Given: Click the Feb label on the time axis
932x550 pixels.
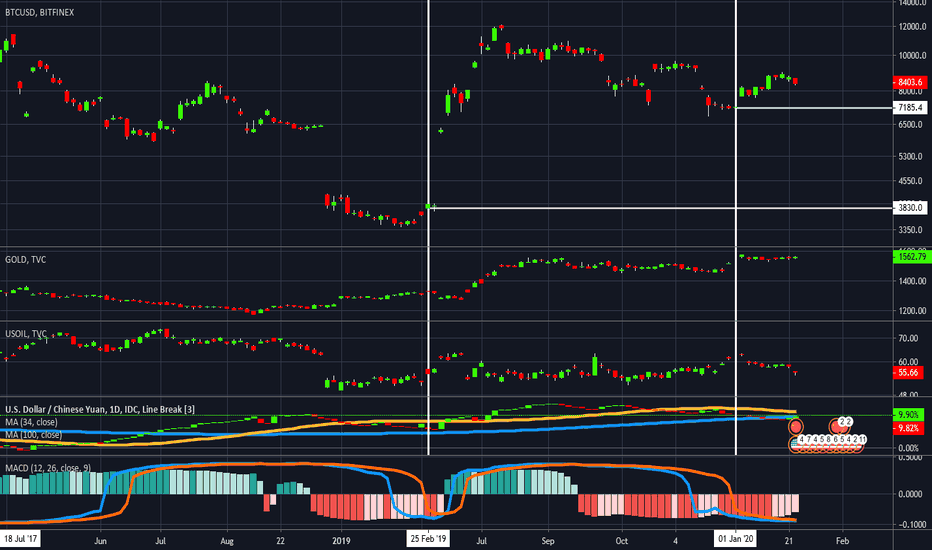Looking at the screenshot, I should (x=842, y=541).
